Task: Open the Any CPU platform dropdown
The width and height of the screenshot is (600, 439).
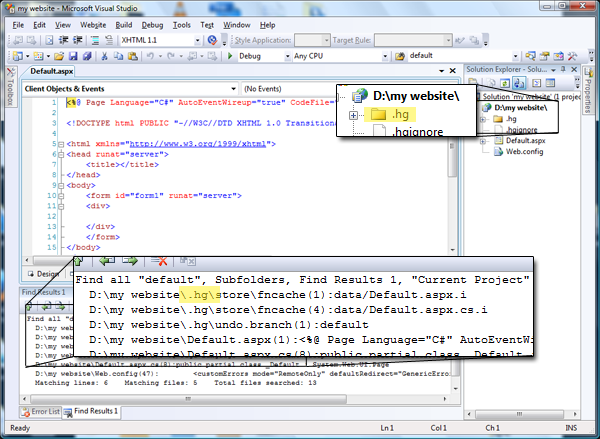Action: 385,57
